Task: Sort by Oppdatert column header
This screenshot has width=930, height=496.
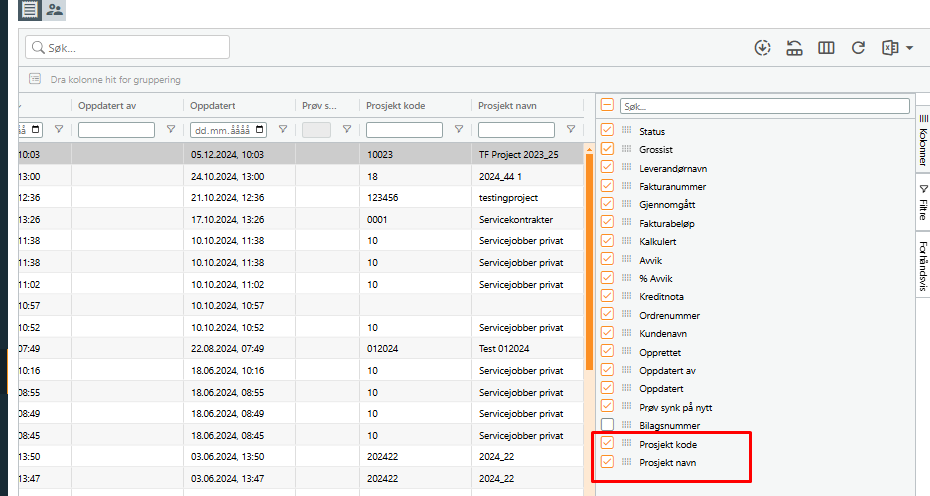Action: [212, 106]
